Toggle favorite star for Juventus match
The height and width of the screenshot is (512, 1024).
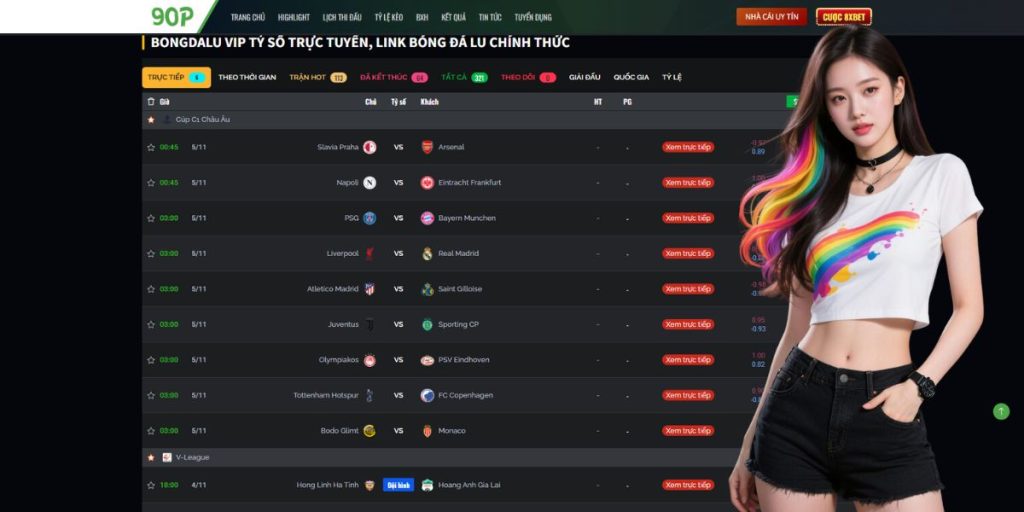point(151,325)
